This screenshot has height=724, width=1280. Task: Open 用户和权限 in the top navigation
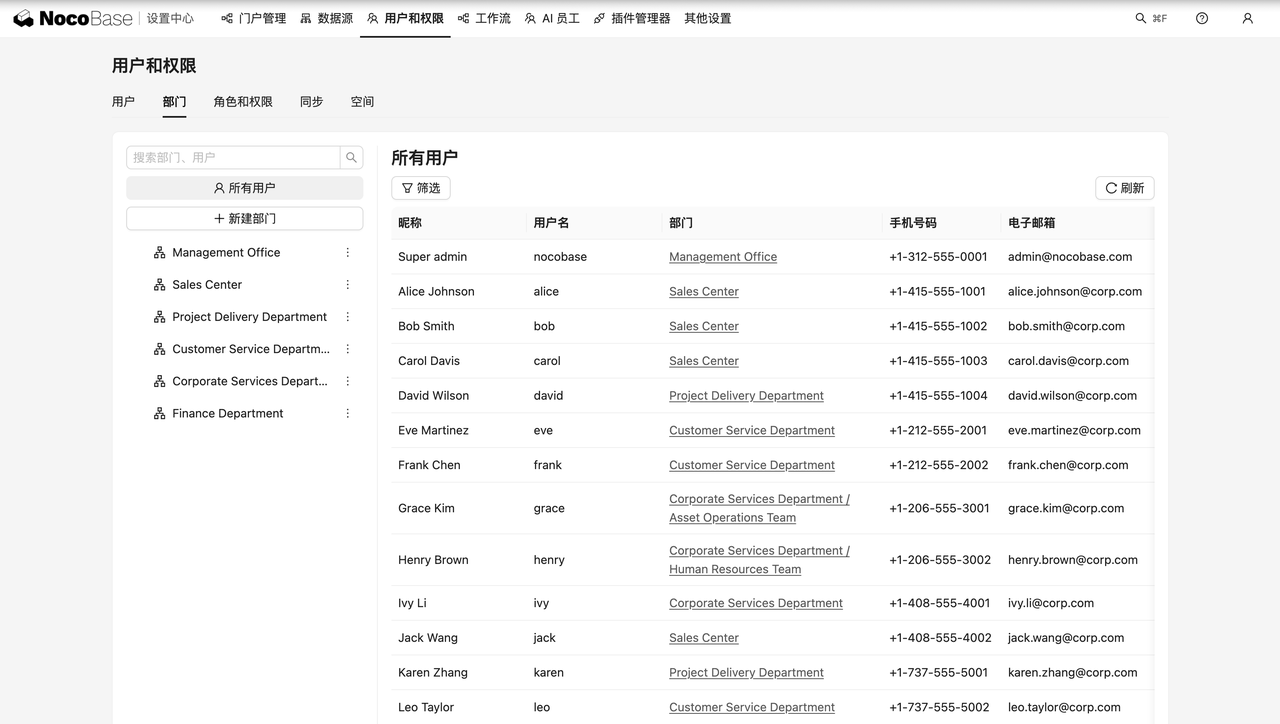click(x=405, y=18)
